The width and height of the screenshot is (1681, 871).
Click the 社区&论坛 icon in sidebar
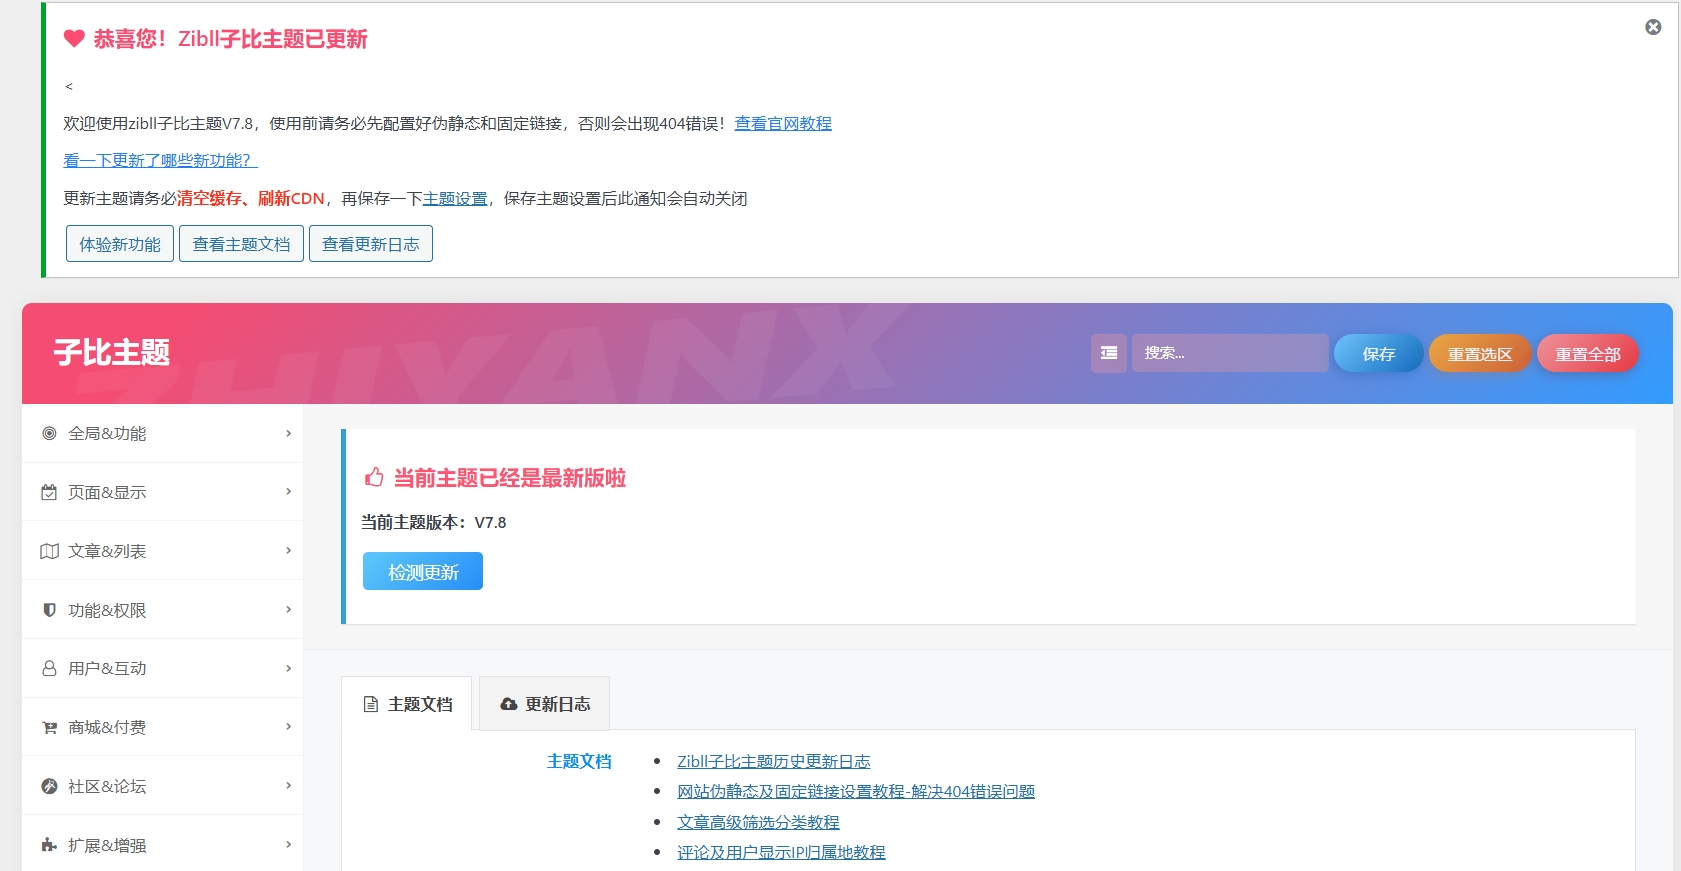[49, 786]
